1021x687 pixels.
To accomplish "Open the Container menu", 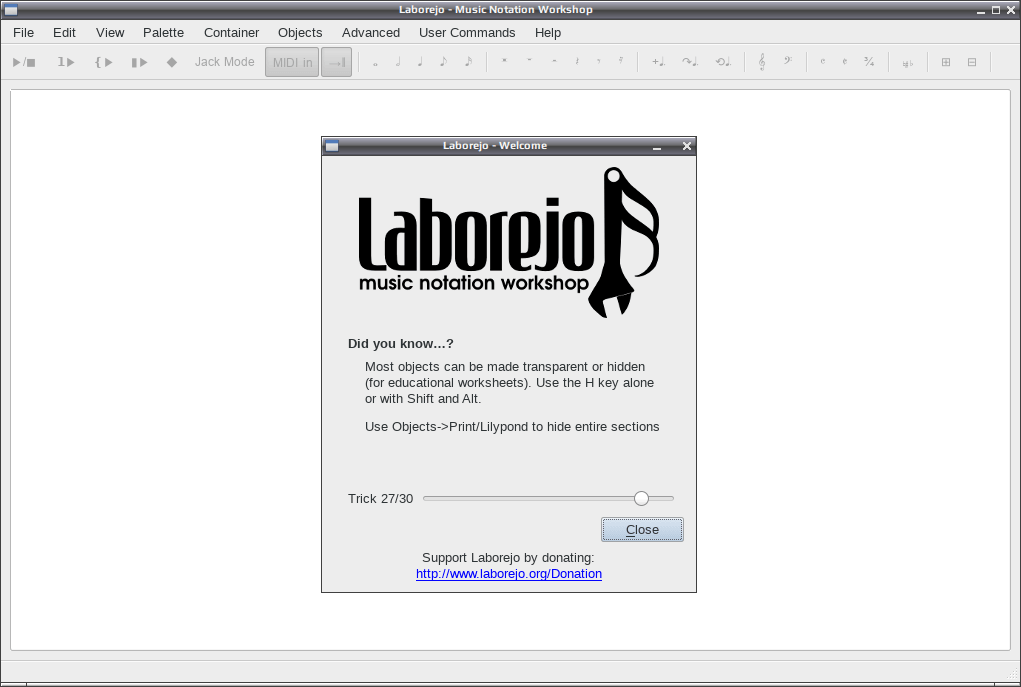I will click(x=231, y=33).
